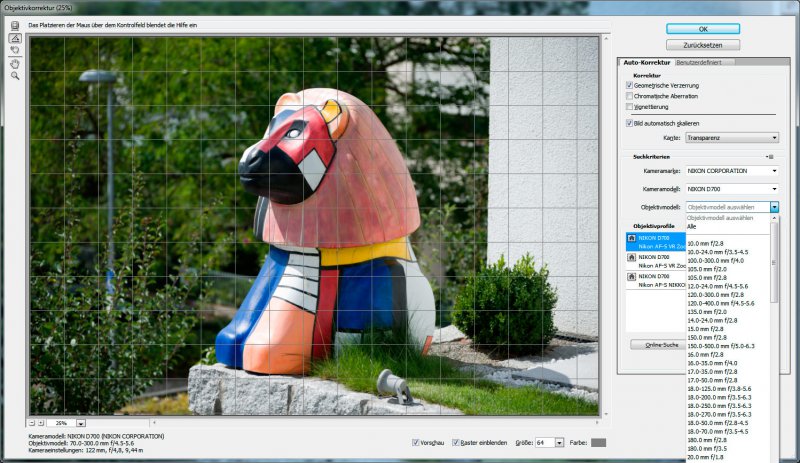
Task: Click preview vertical scrollbar up arrow
Action: click(x=606, y=38)
